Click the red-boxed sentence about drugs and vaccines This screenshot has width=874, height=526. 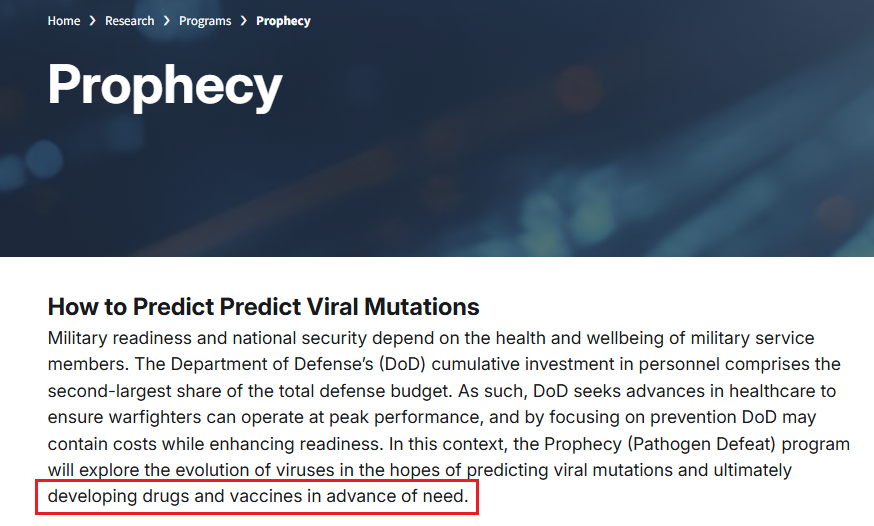coord(258,496)
